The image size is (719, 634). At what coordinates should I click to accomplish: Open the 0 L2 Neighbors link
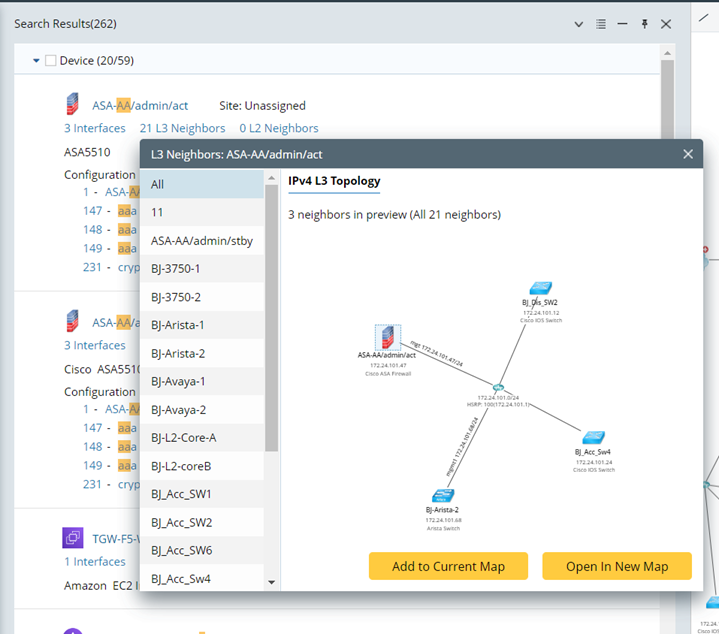point(279,128)
